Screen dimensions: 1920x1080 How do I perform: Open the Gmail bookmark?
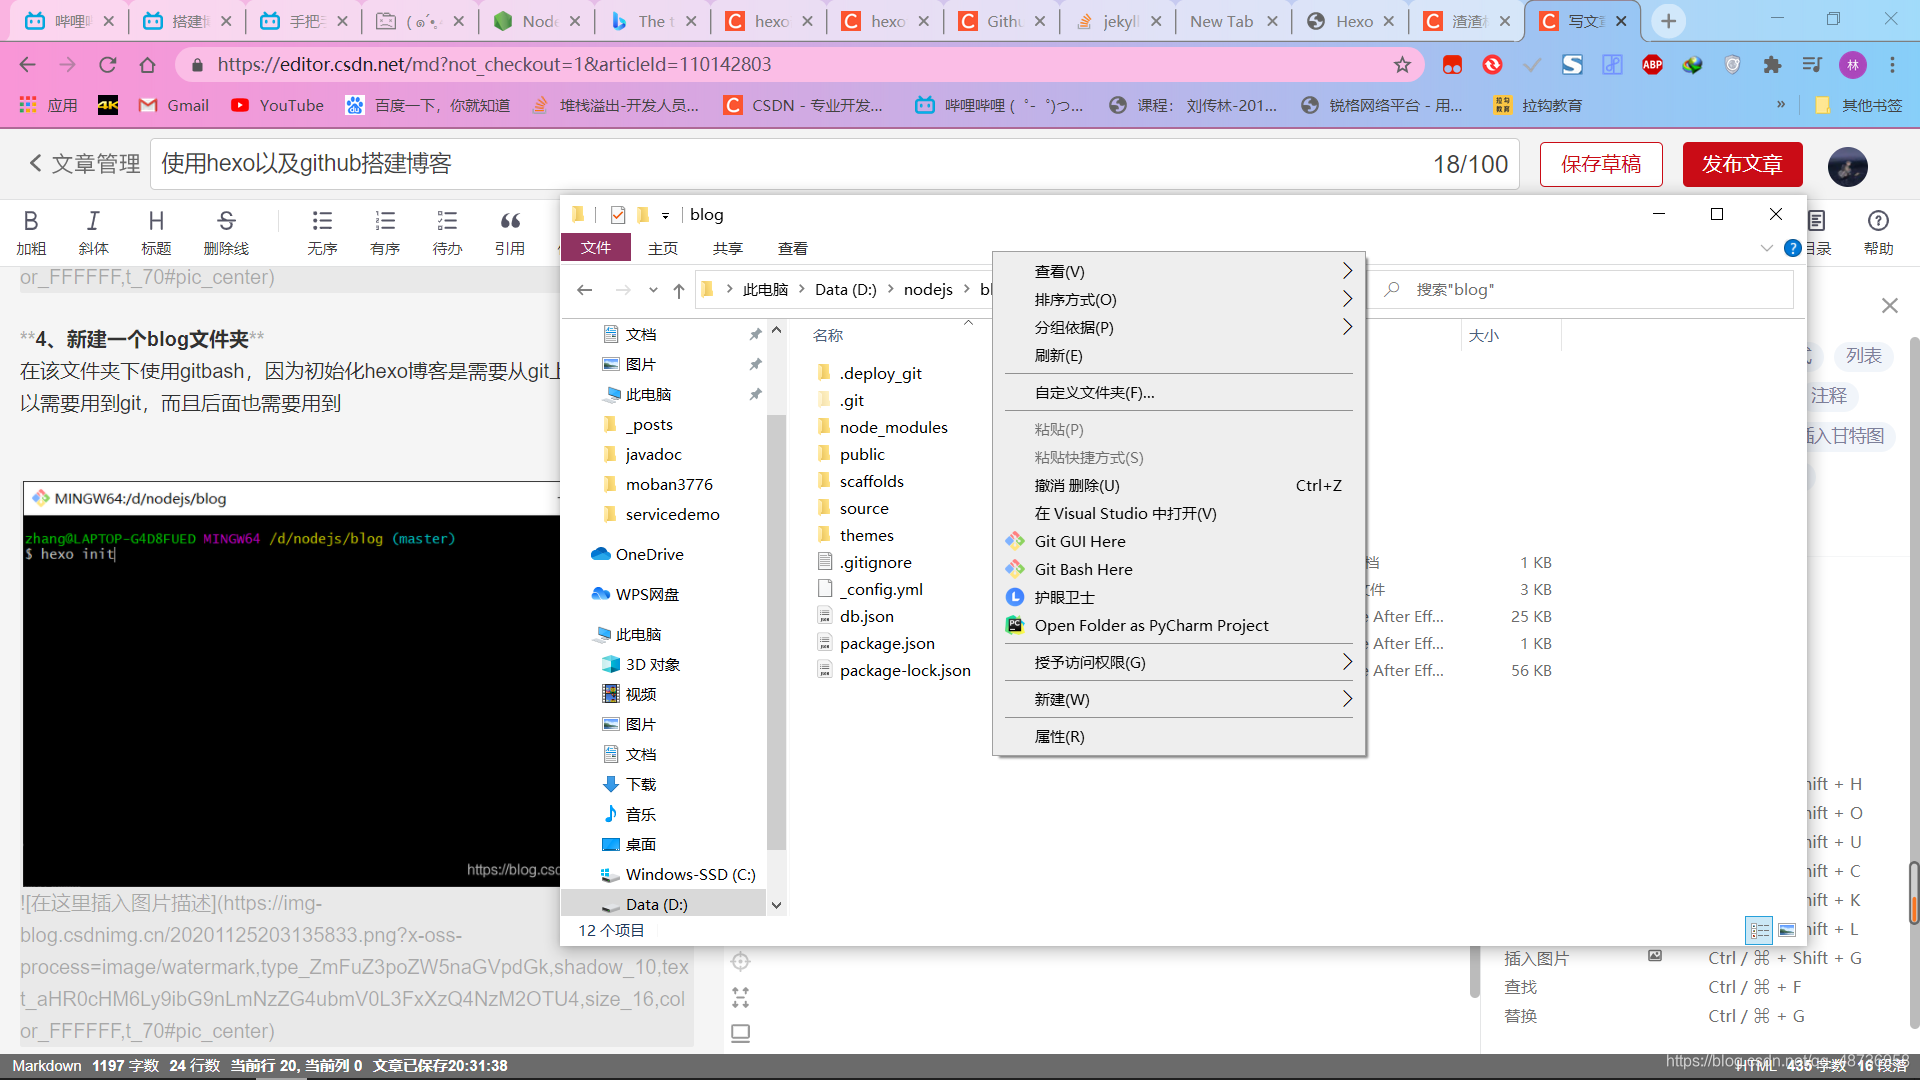174,105
